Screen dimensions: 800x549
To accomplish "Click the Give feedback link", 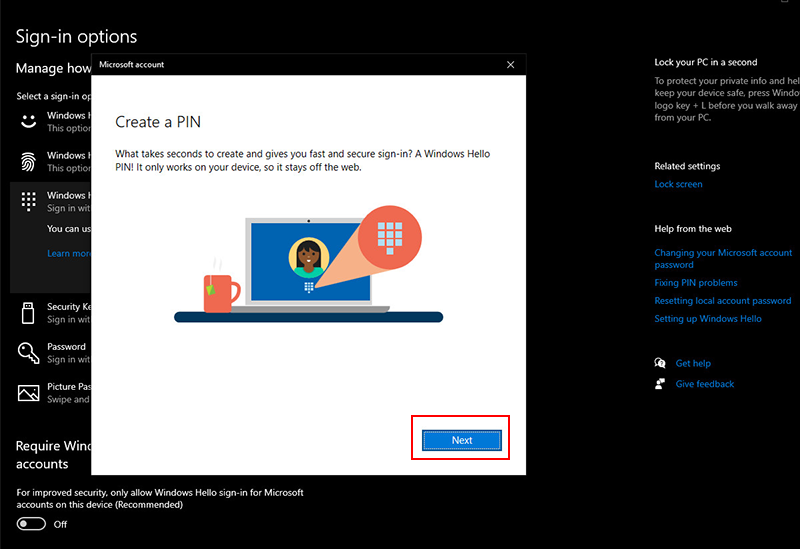I will (705, 384).
